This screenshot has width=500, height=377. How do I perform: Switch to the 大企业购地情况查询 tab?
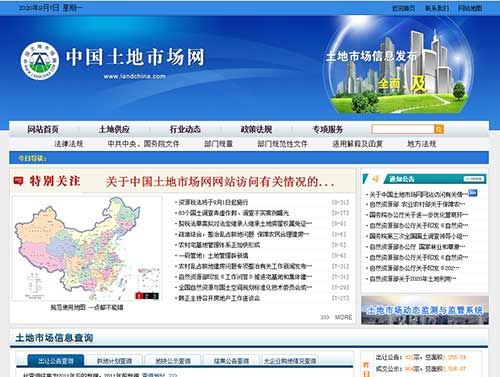(290, 361)
